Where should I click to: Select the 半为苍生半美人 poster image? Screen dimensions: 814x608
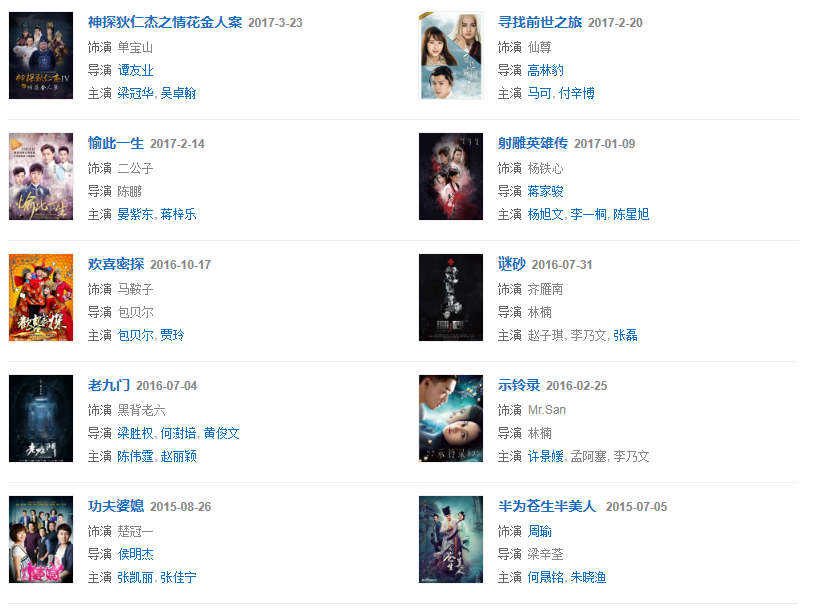(451, 540)
